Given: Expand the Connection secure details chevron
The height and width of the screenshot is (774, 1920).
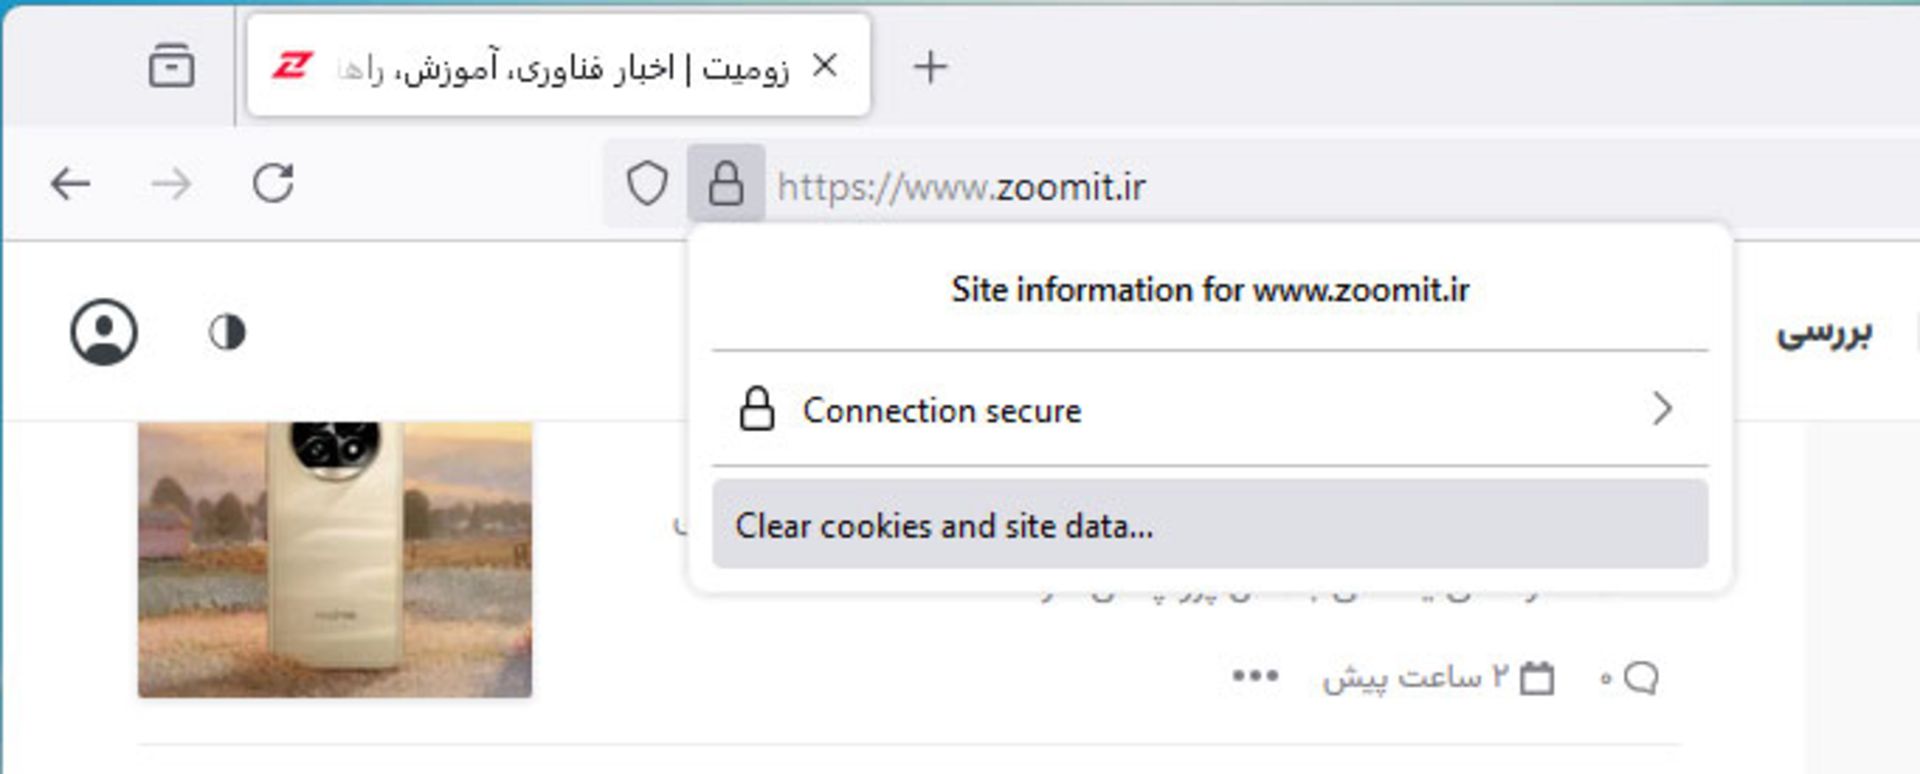Looking at the screenshot, I should pyautogui.click(x=1663, y=409).
